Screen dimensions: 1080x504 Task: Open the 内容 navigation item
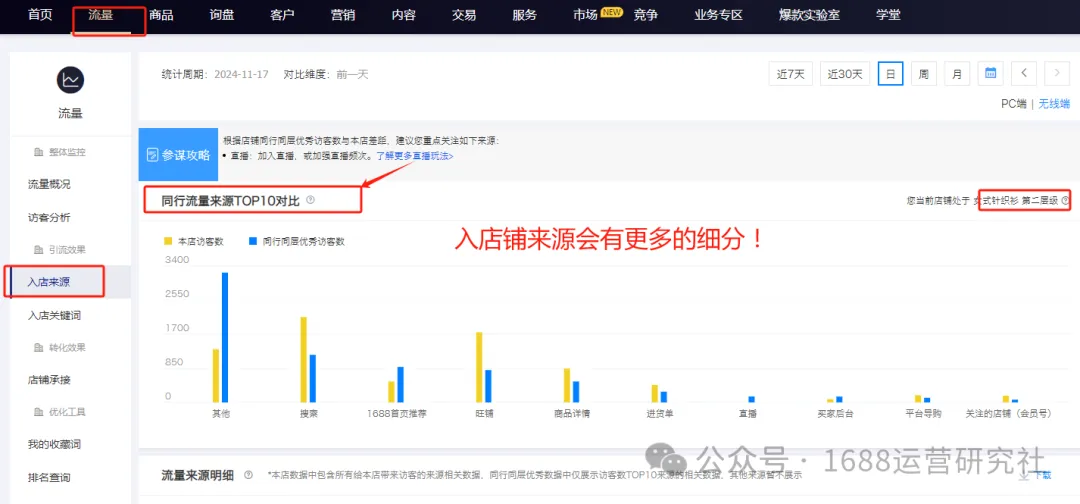pos(404,14)
